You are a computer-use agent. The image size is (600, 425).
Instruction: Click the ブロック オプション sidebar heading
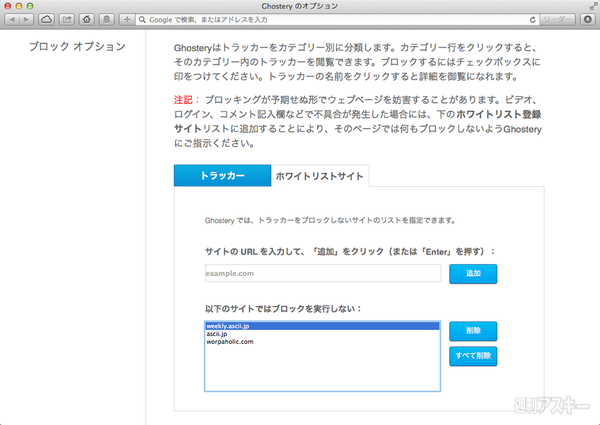pos(77,46)
